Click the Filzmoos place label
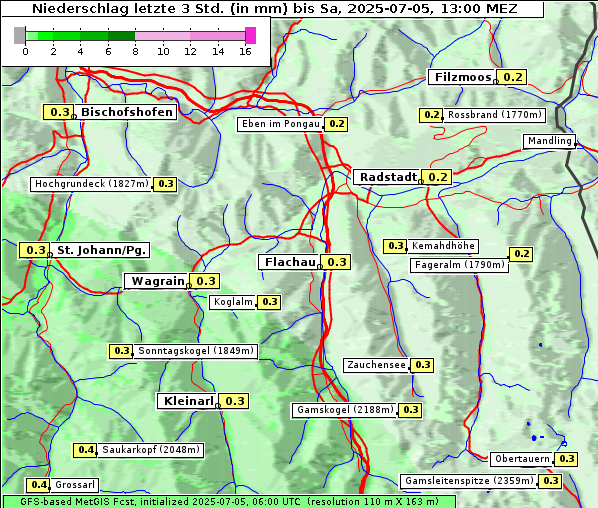The height and width of the screenshot is (508, 598). (x=461, y=77)
